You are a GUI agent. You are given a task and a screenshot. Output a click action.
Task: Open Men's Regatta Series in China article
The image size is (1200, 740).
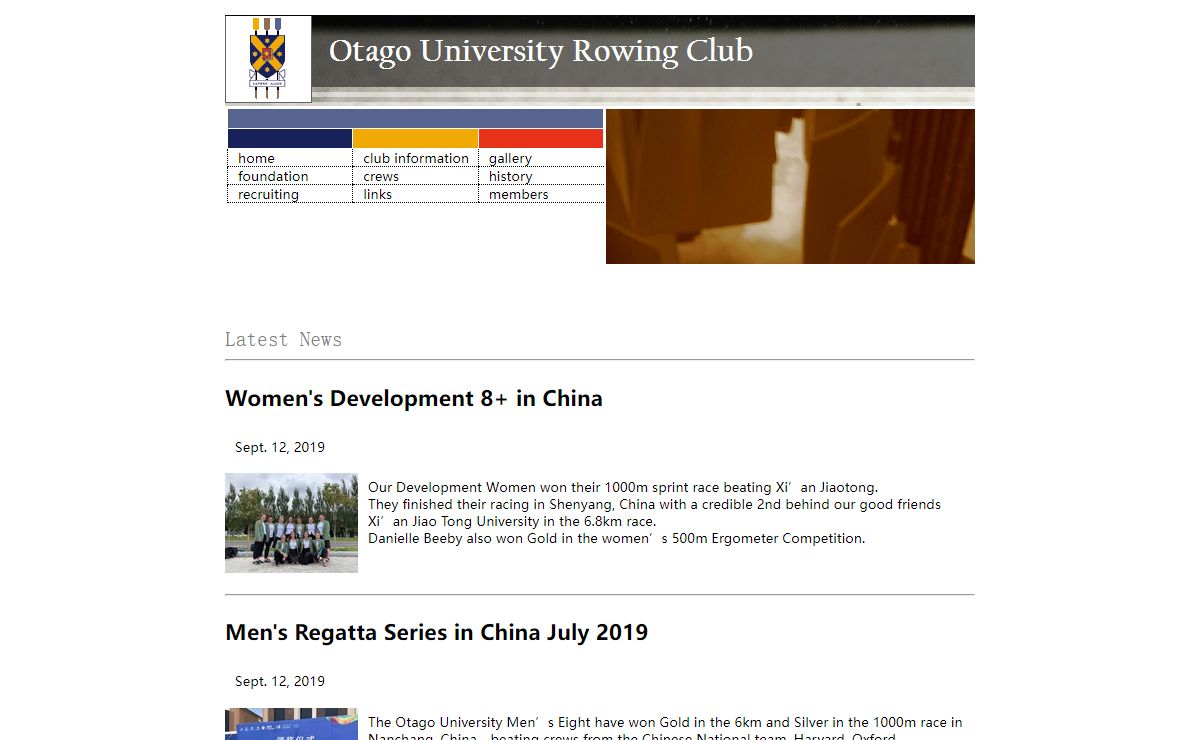pos(437,632)
